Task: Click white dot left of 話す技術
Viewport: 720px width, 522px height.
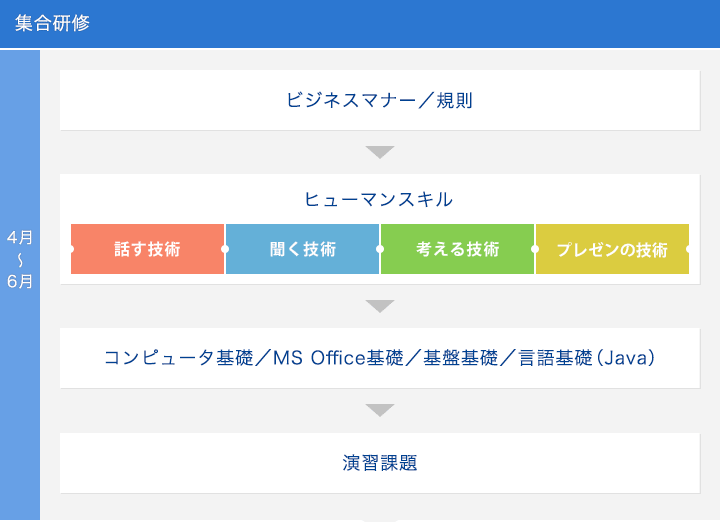Action: click(71, 249)
